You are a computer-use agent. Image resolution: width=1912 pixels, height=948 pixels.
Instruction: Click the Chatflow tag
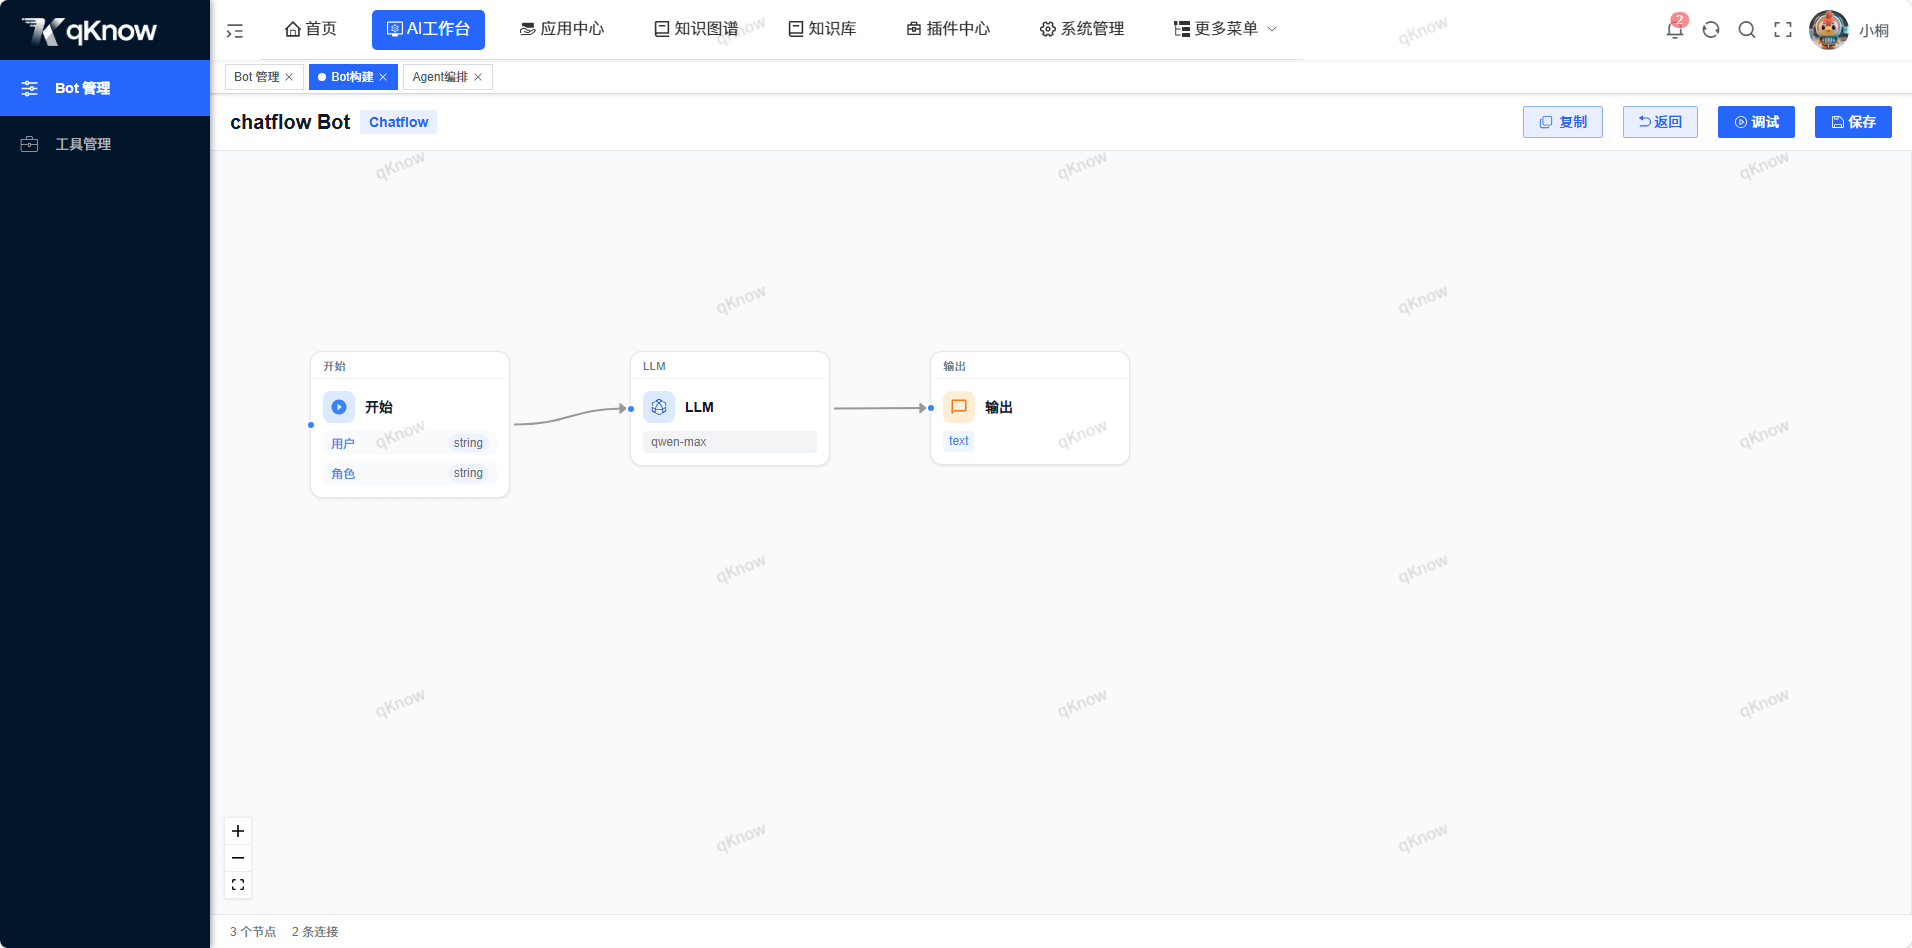(x=398, y=122)
